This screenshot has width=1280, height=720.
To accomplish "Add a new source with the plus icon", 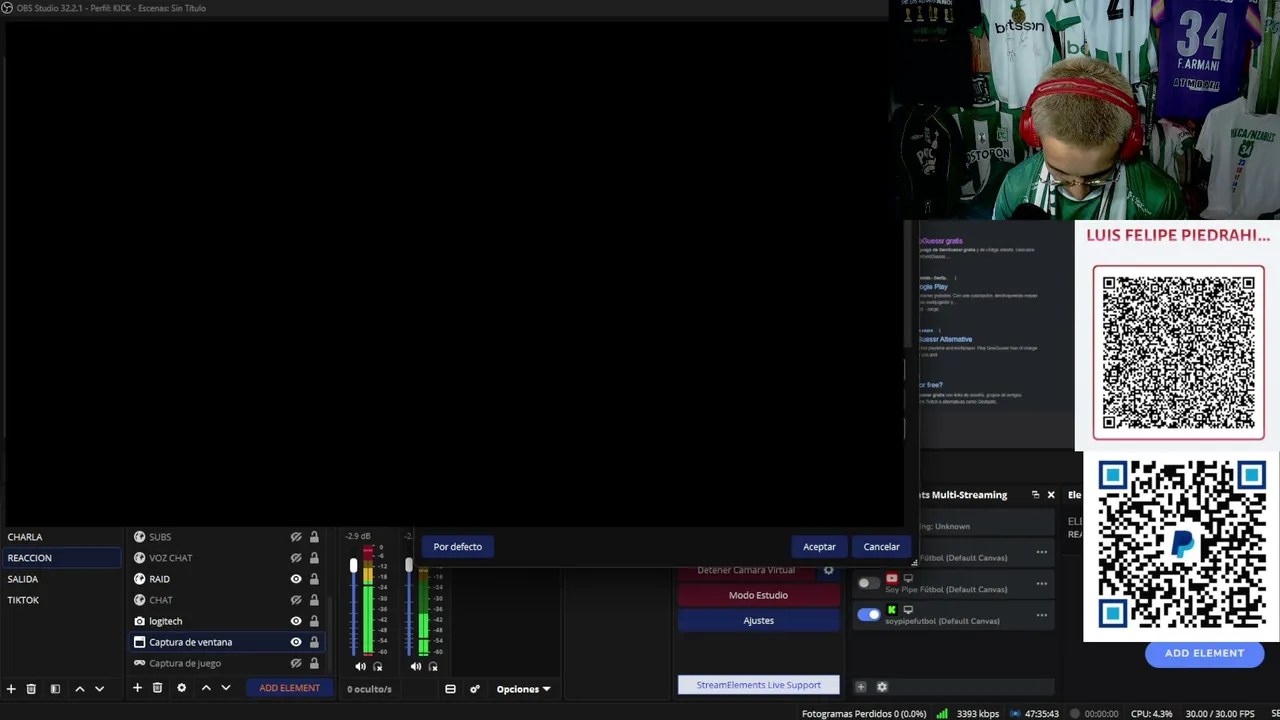I will click(138, 688).
